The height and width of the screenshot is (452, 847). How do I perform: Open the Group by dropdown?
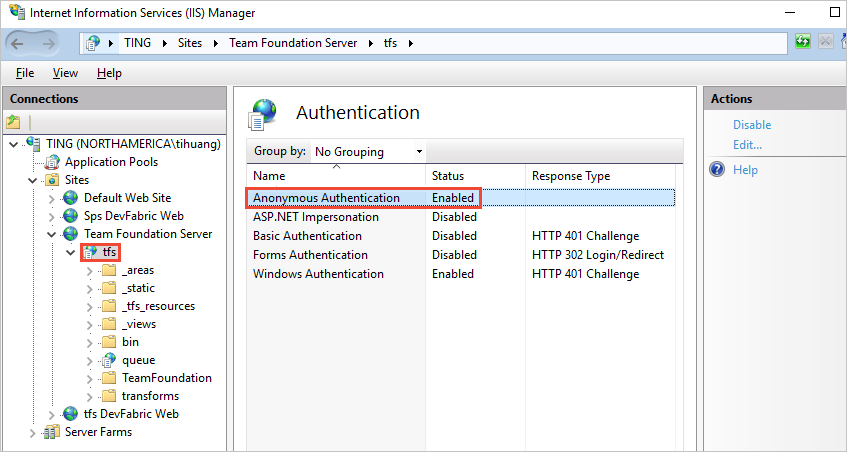368,152
